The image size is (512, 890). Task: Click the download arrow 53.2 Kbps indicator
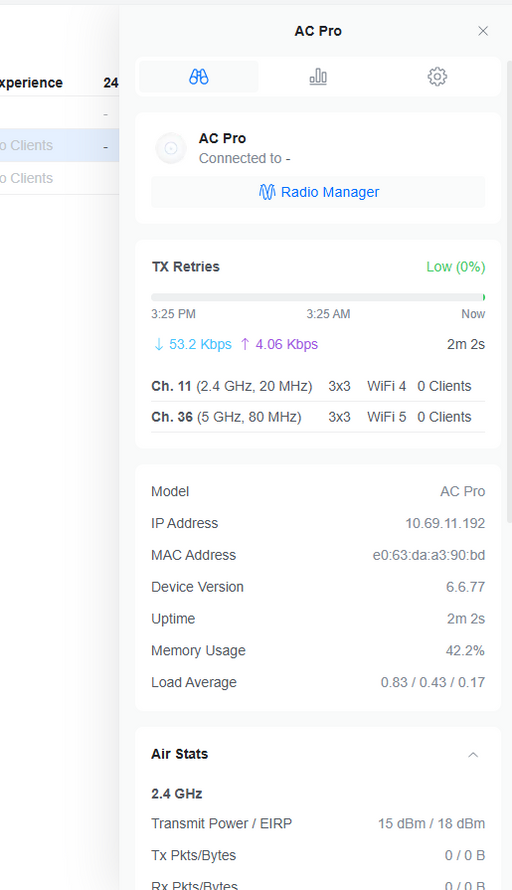point(192,344)
